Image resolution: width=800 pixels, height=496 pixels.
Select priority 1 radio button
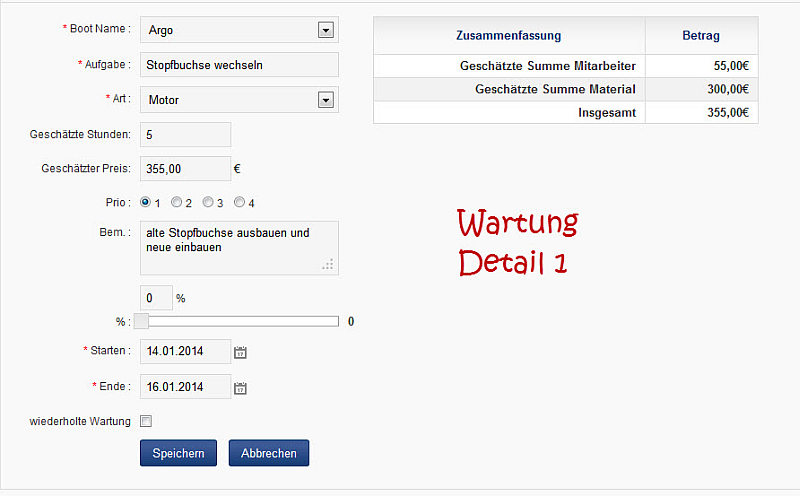(145, 202)
